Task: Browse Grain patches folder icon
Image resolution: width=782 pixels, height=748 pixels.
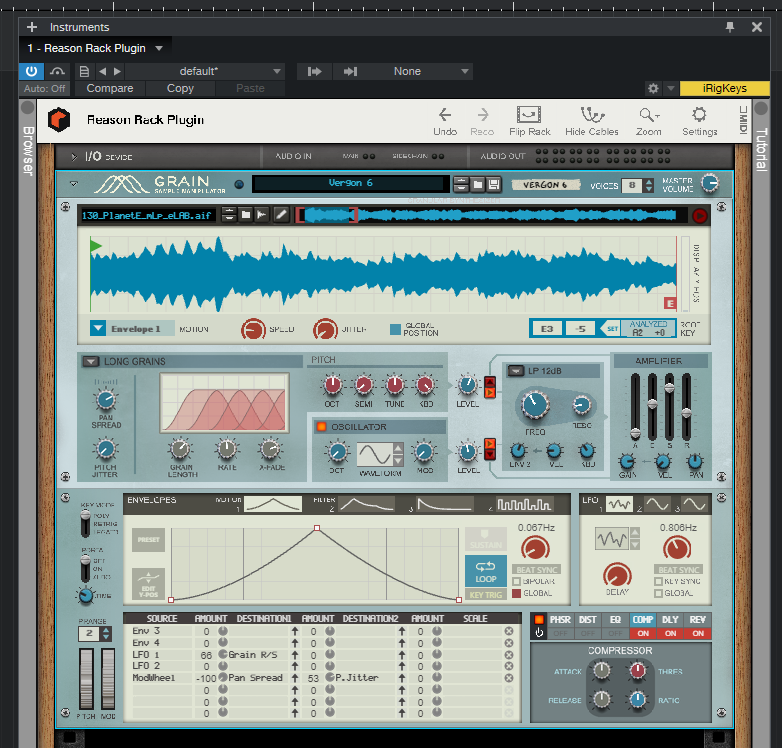Action: tap(477, 185)
